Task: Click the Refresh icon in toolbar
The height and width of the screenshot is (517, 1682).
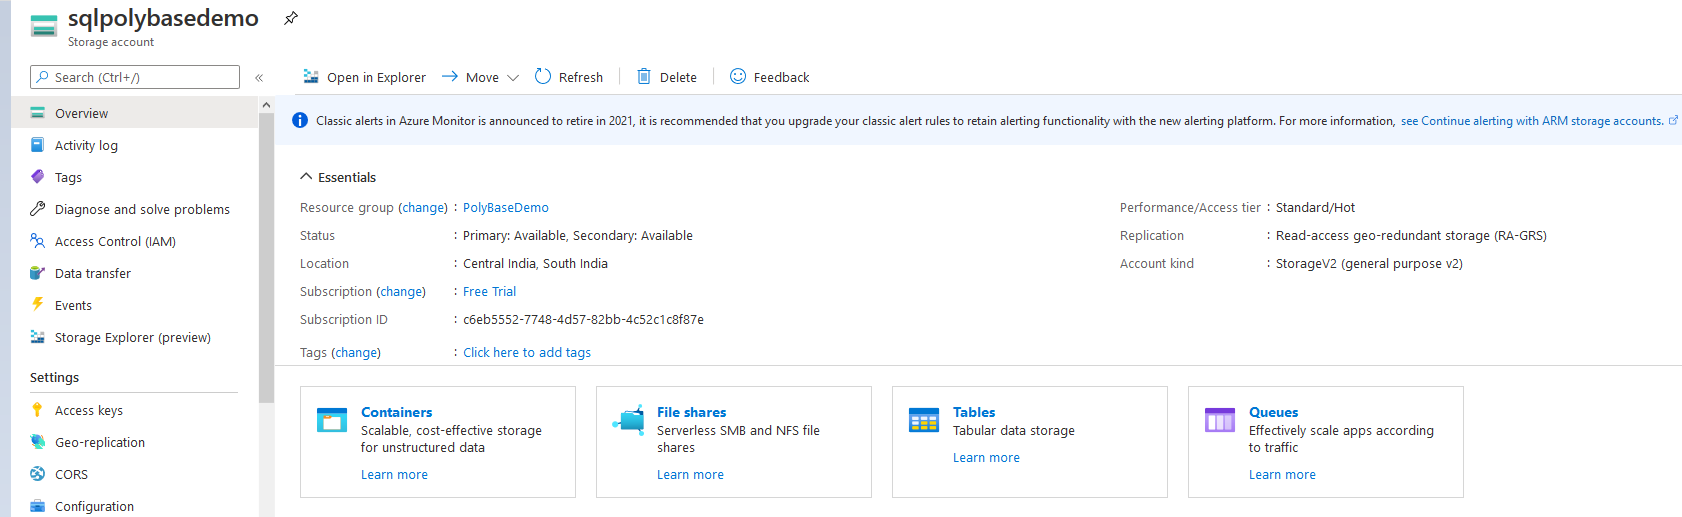Action: [x=543, y=77]
